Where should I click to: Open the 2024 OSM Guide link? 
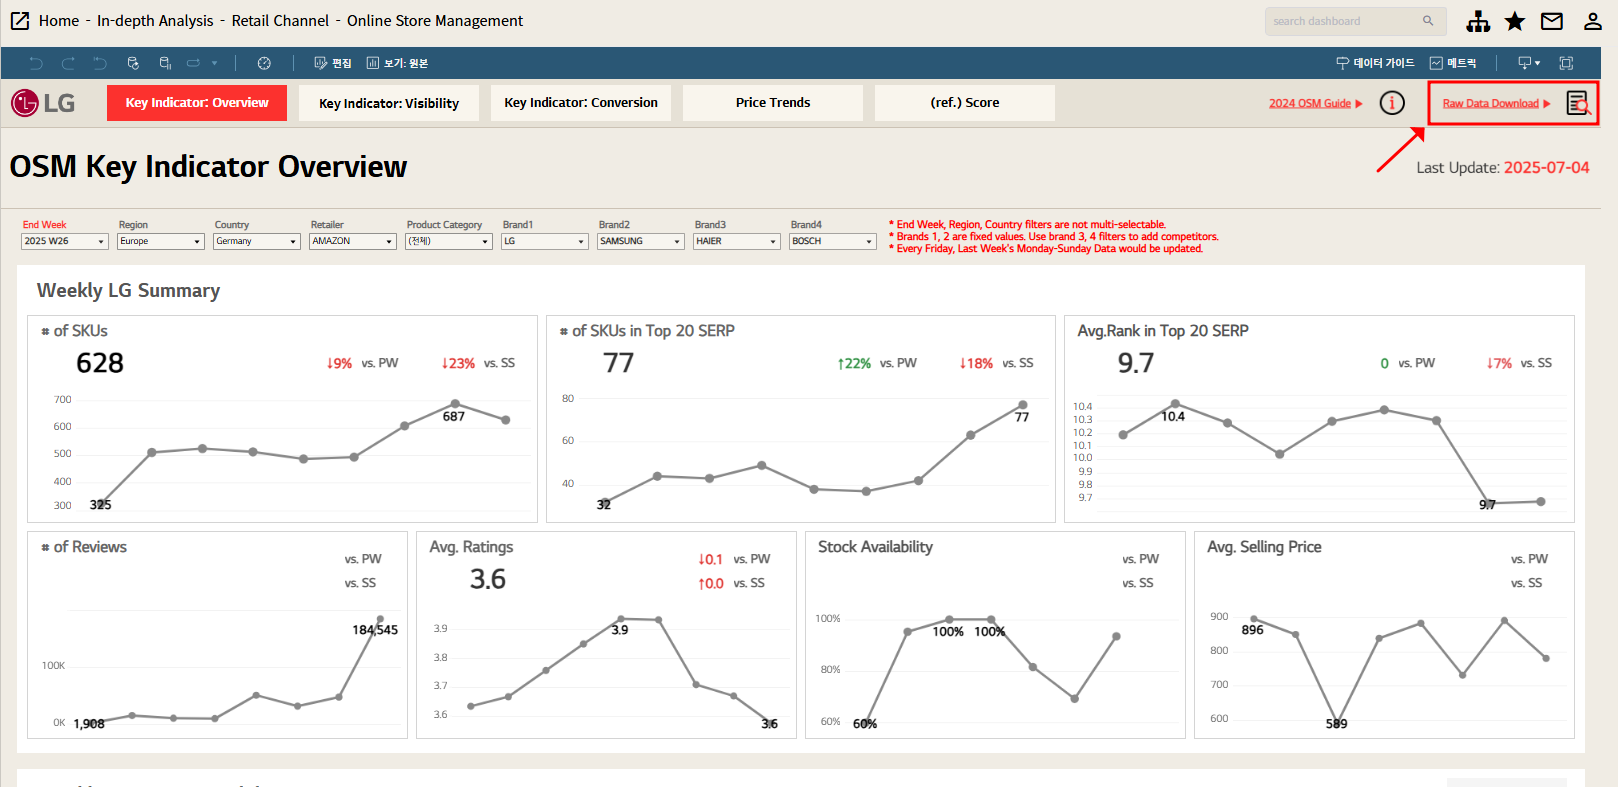(1315, 103)
